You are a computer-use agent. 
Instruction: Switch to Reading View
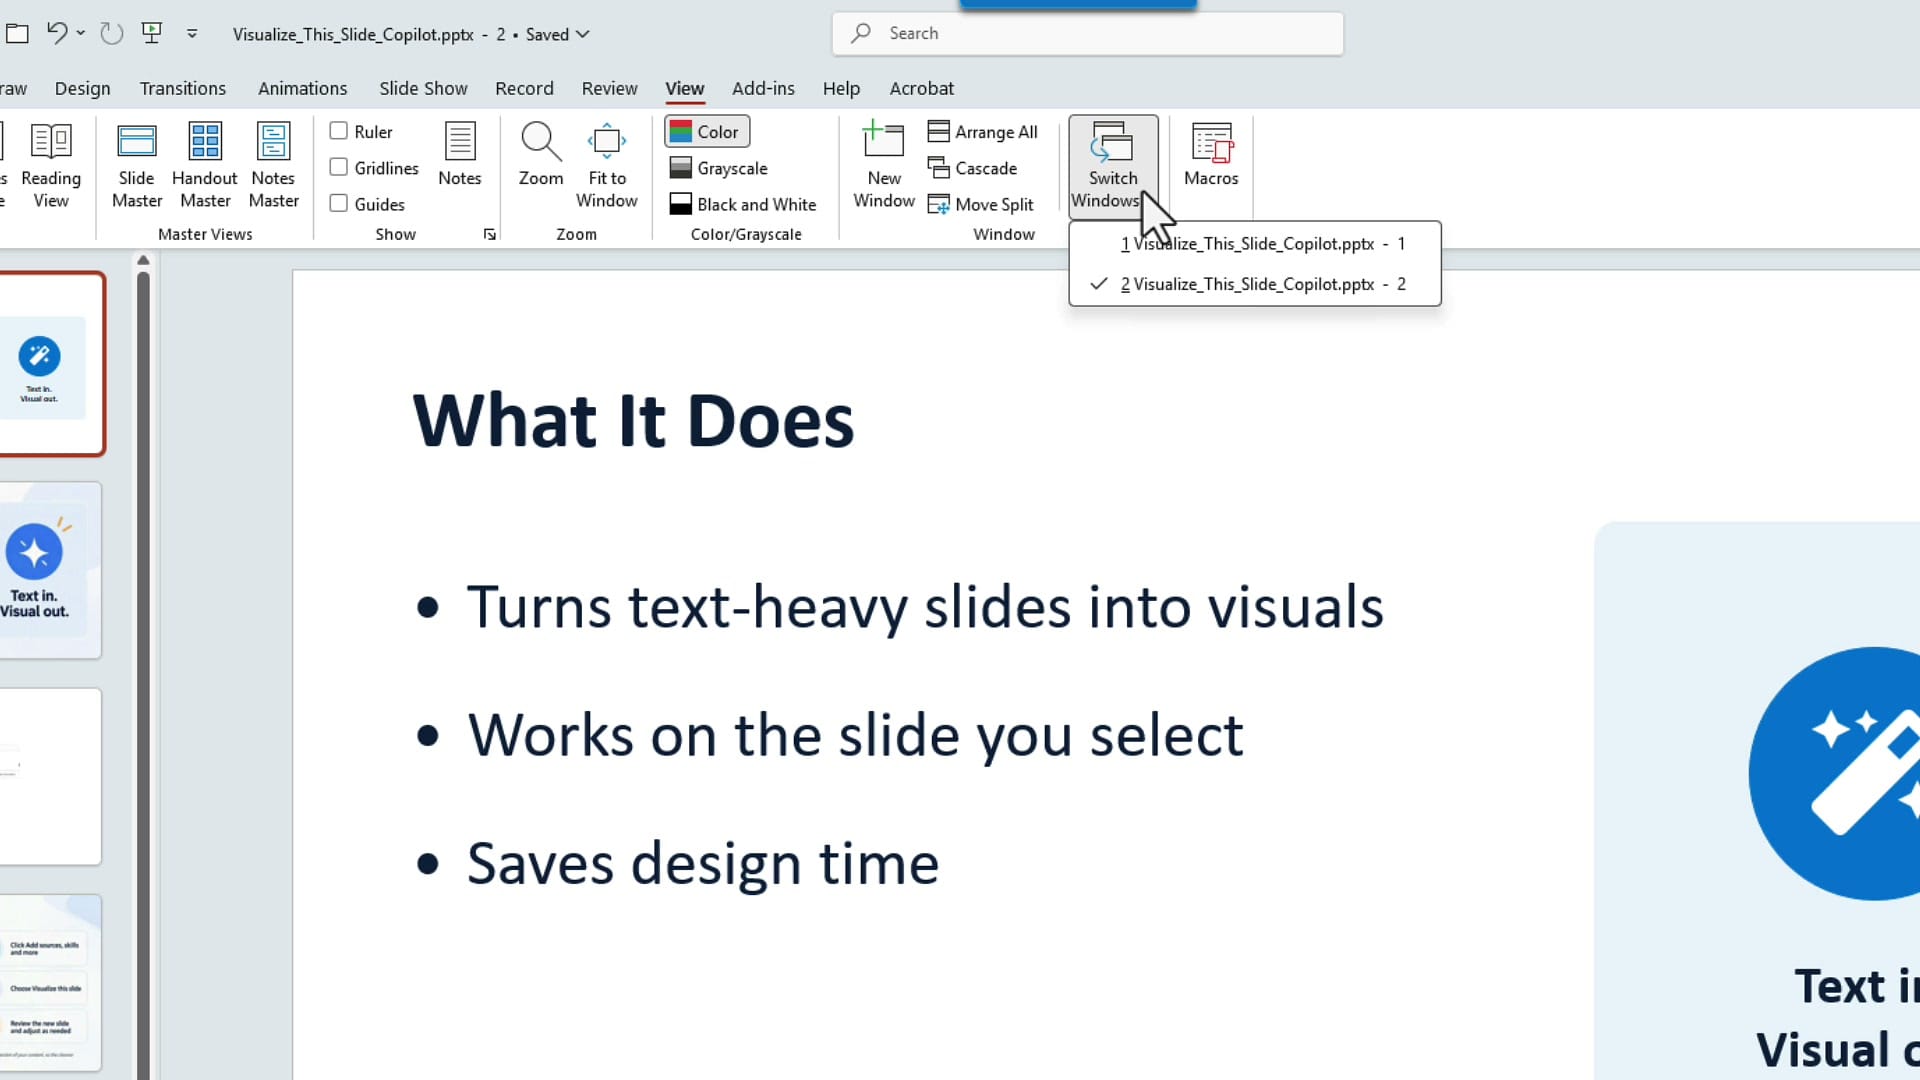[51, 165]
